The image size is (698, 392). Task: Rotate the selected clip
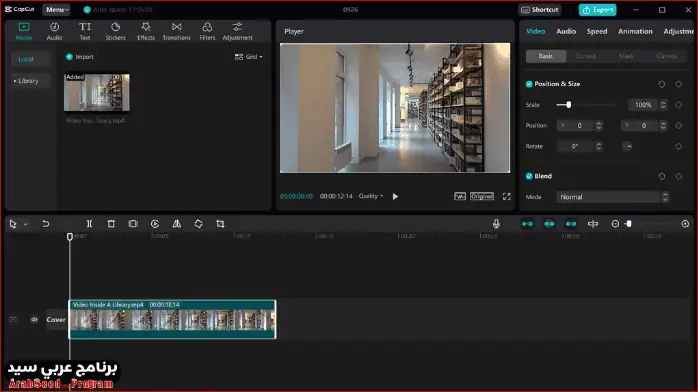tap(199, 224)
